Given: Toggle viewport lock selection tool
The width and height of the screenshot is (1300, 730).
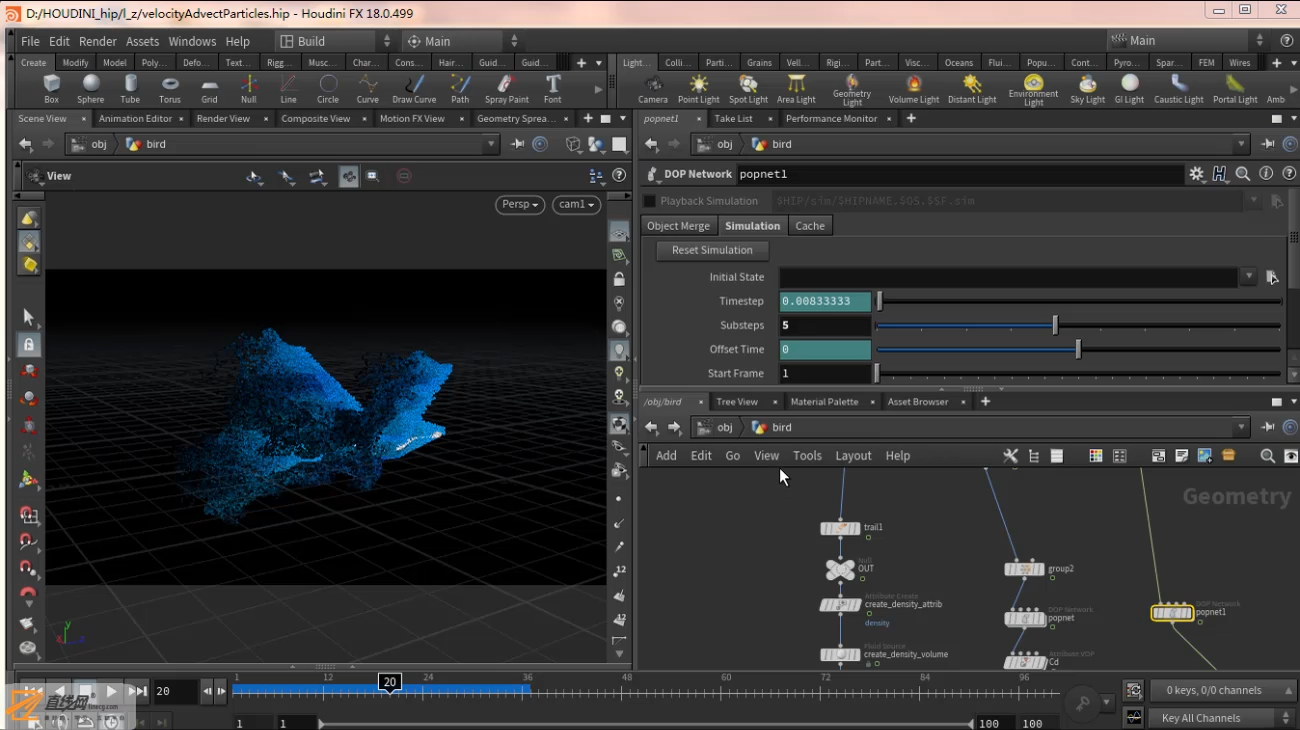Looking at the screenshot, I should click(x=28, y=344).
